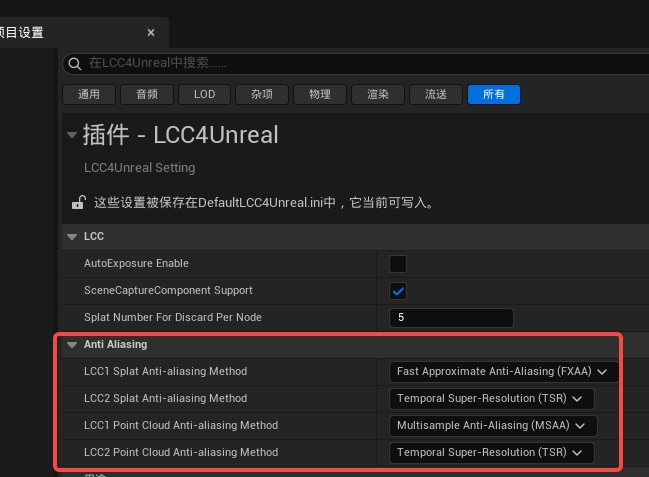Enable the AutoExposure Enable checkbox
The height and width of the screenshot is (477, 649).
point(398,264)
